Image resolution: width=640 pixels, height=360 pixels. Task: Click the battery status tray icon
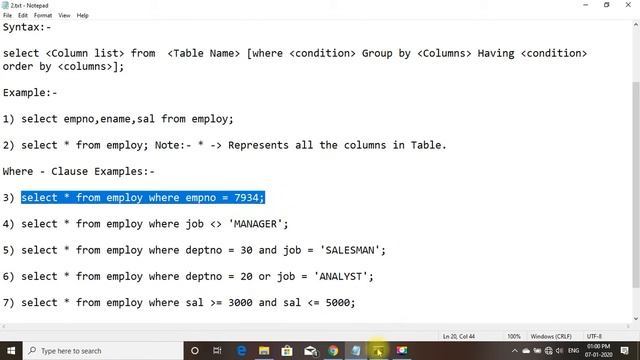click(x=537, y=351)
